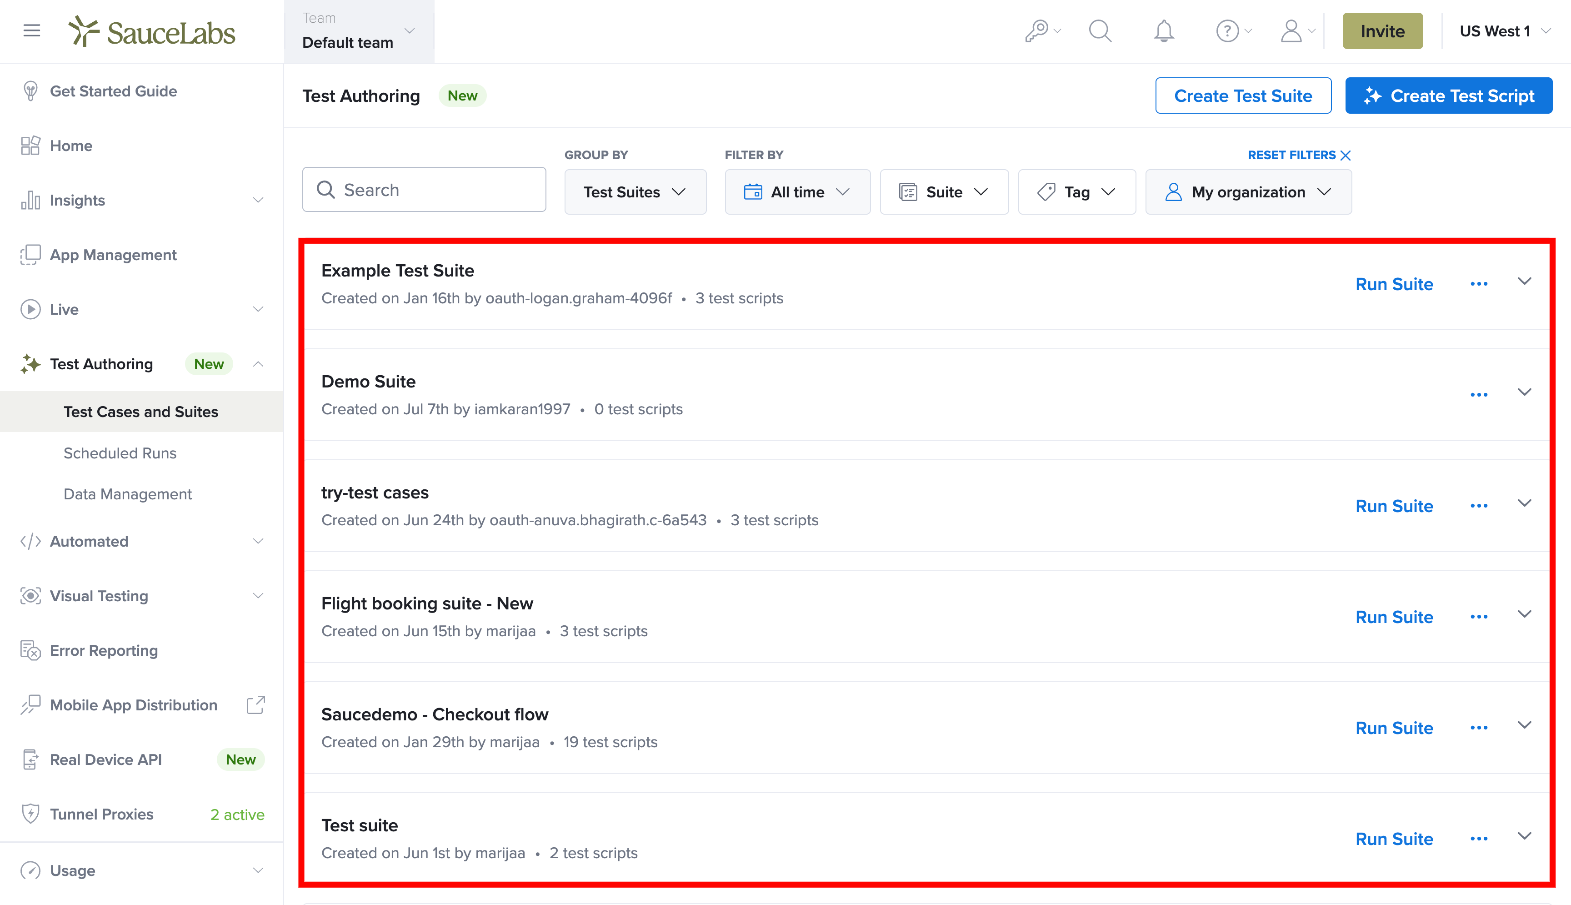Run the Example Test Suite
This screenshot has height=905, width=1571.
[1394, 284]
